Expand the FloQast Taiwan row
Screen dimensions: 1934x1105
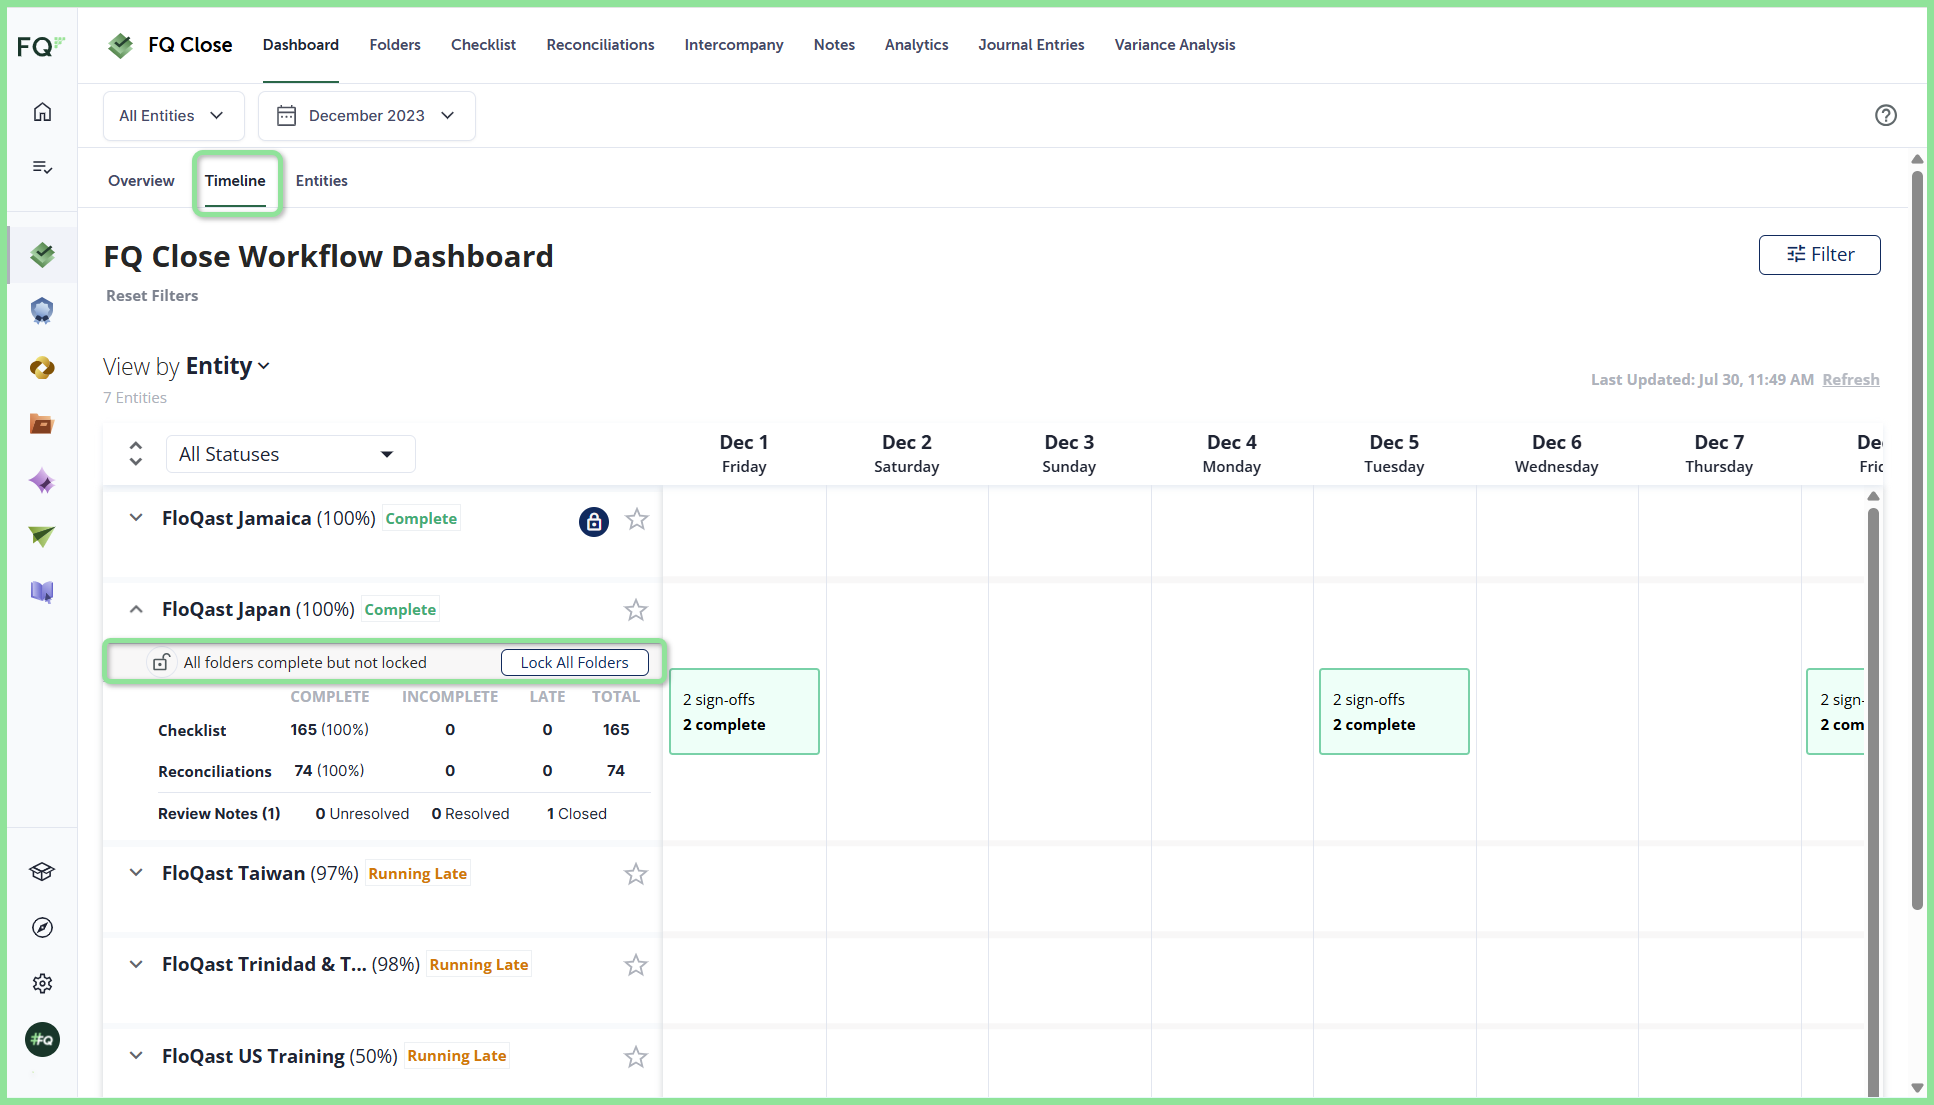(136, 873)
